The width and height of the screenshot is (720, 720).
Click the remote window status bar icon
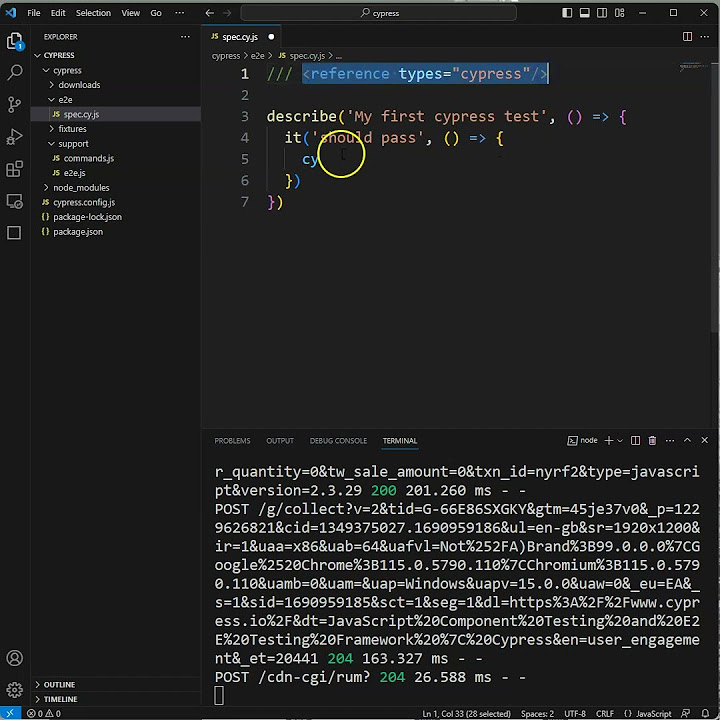(x=10, y=714)
